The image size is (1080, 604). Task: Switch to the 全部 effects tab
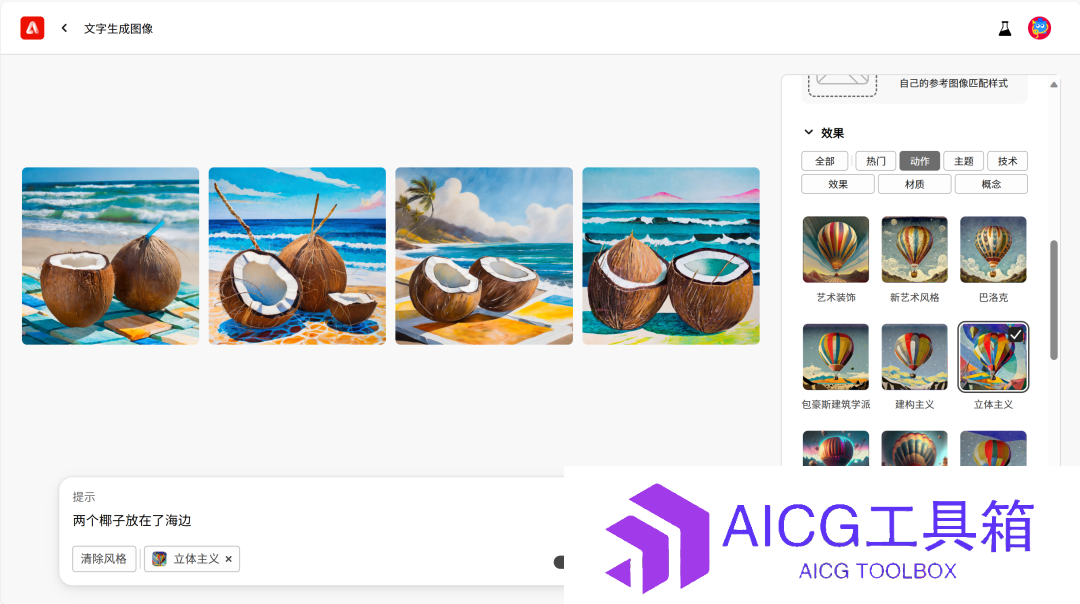824,161
